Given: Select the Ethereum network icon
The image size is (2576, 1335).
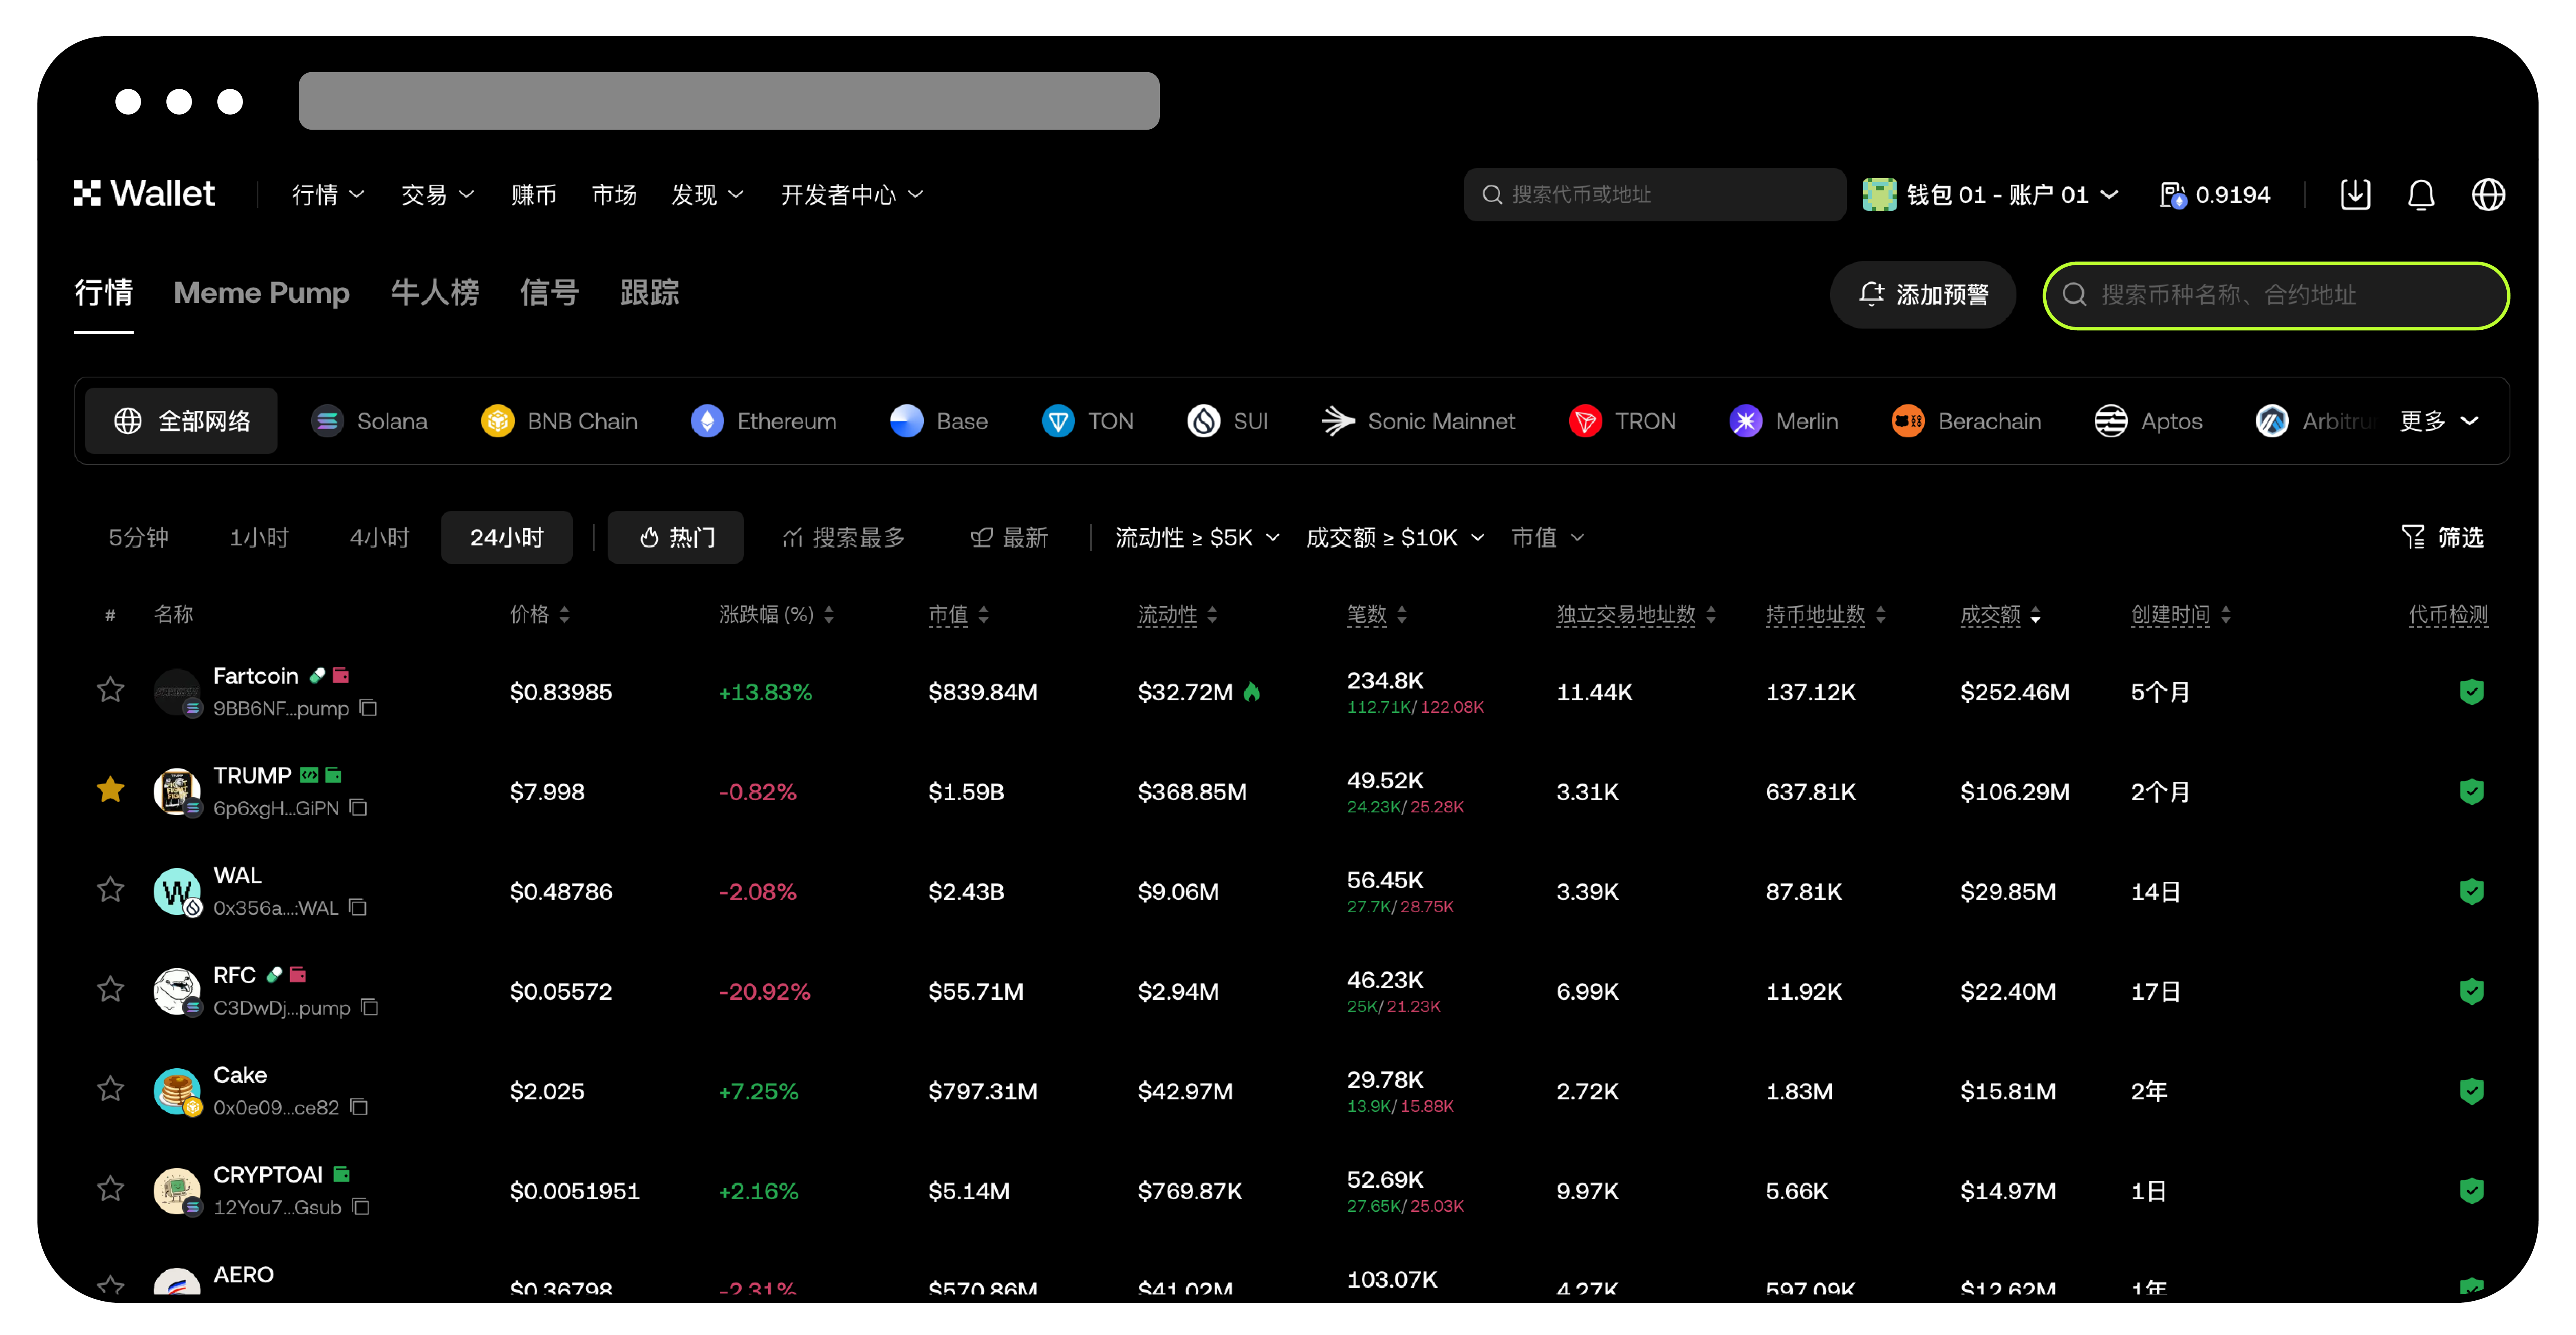Looking at the screenshot, I should (708, 421).
